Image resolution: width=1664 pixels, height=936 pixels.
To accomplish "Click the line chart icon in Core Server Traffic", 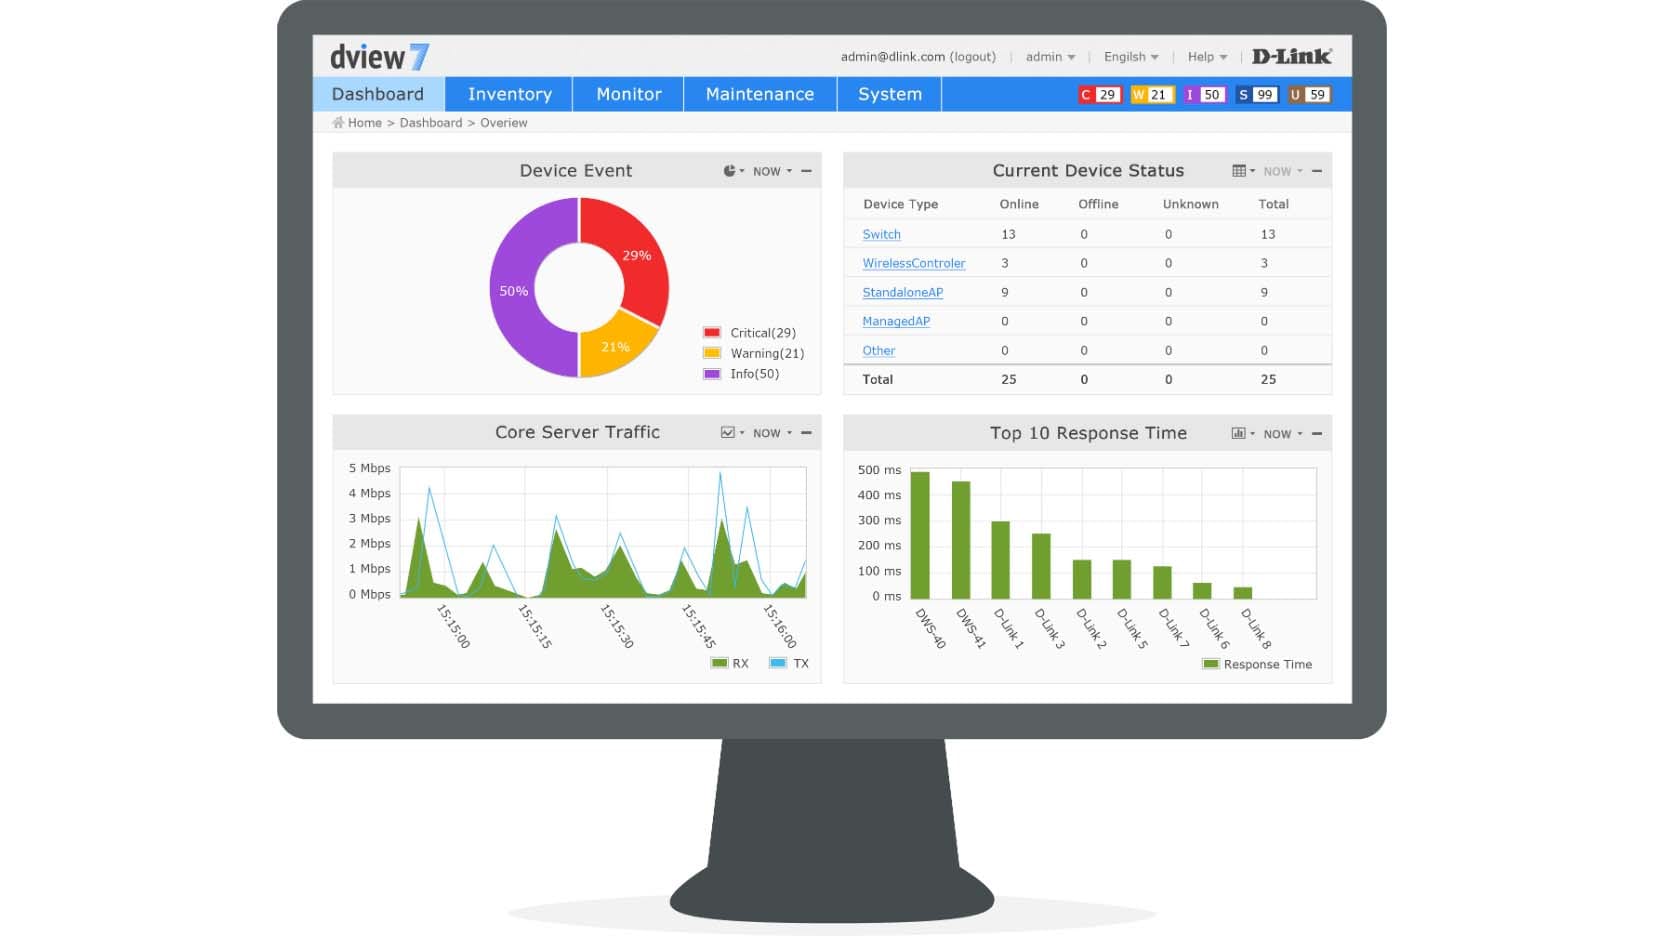I will pyautogui.click(x=729, y=433).
